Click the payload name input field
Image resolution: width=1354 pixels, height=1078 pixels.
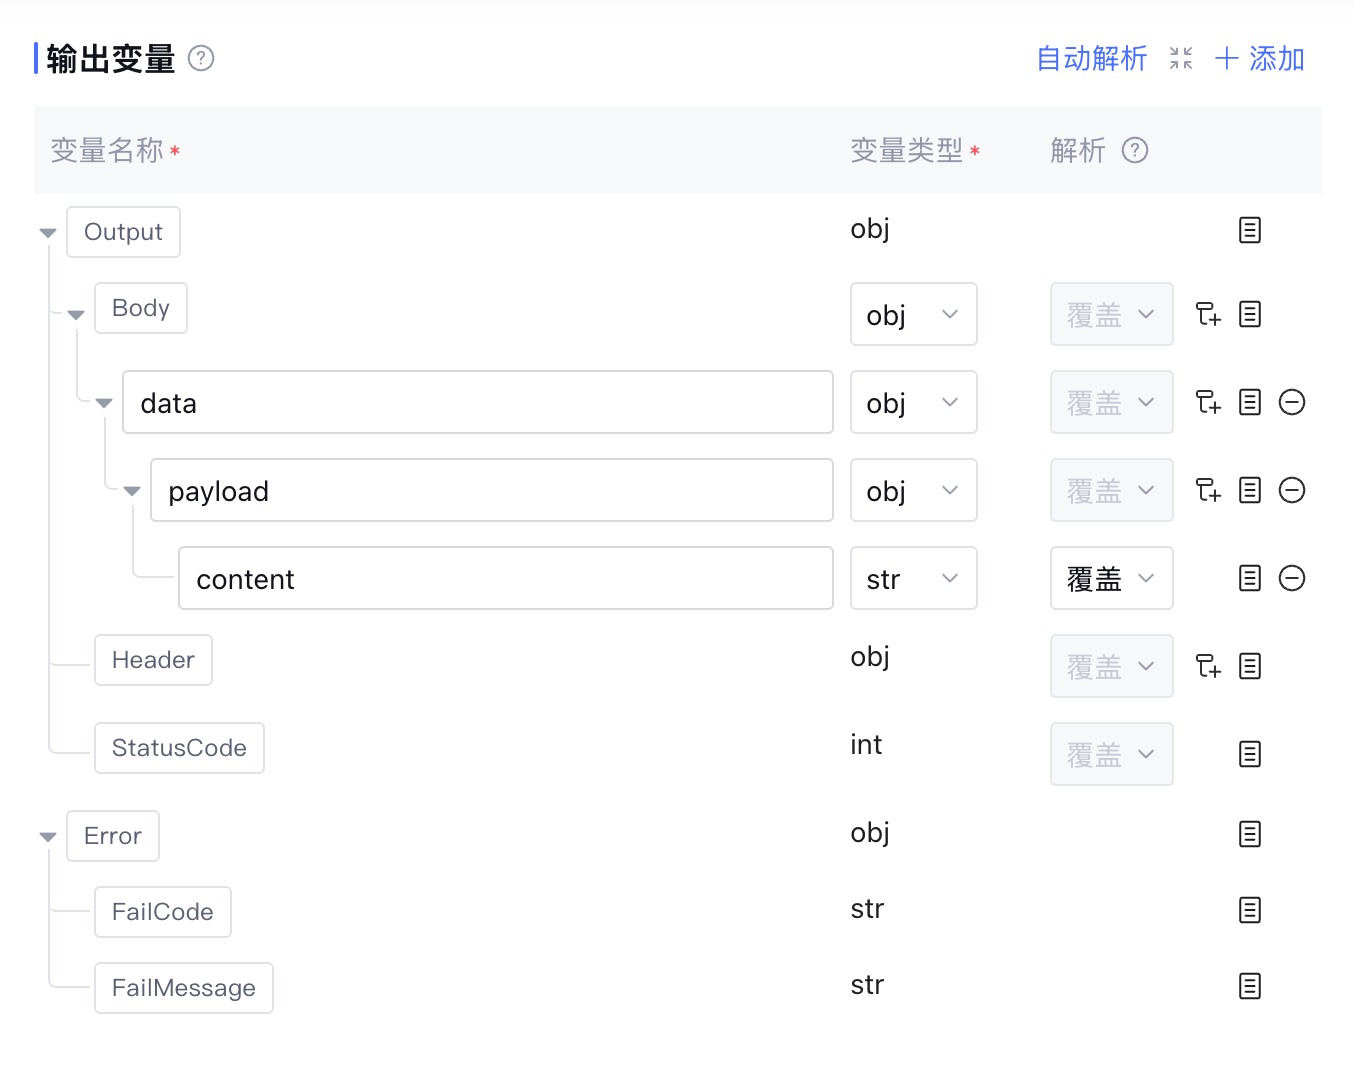click(491, 491)
